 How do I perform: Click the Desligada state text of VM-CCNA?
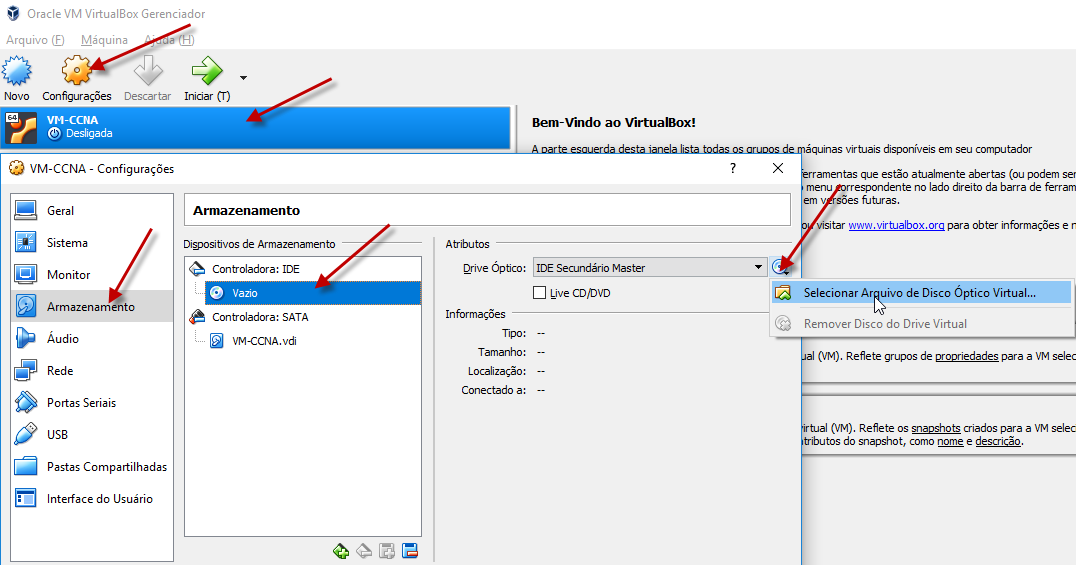pos(89,133)
